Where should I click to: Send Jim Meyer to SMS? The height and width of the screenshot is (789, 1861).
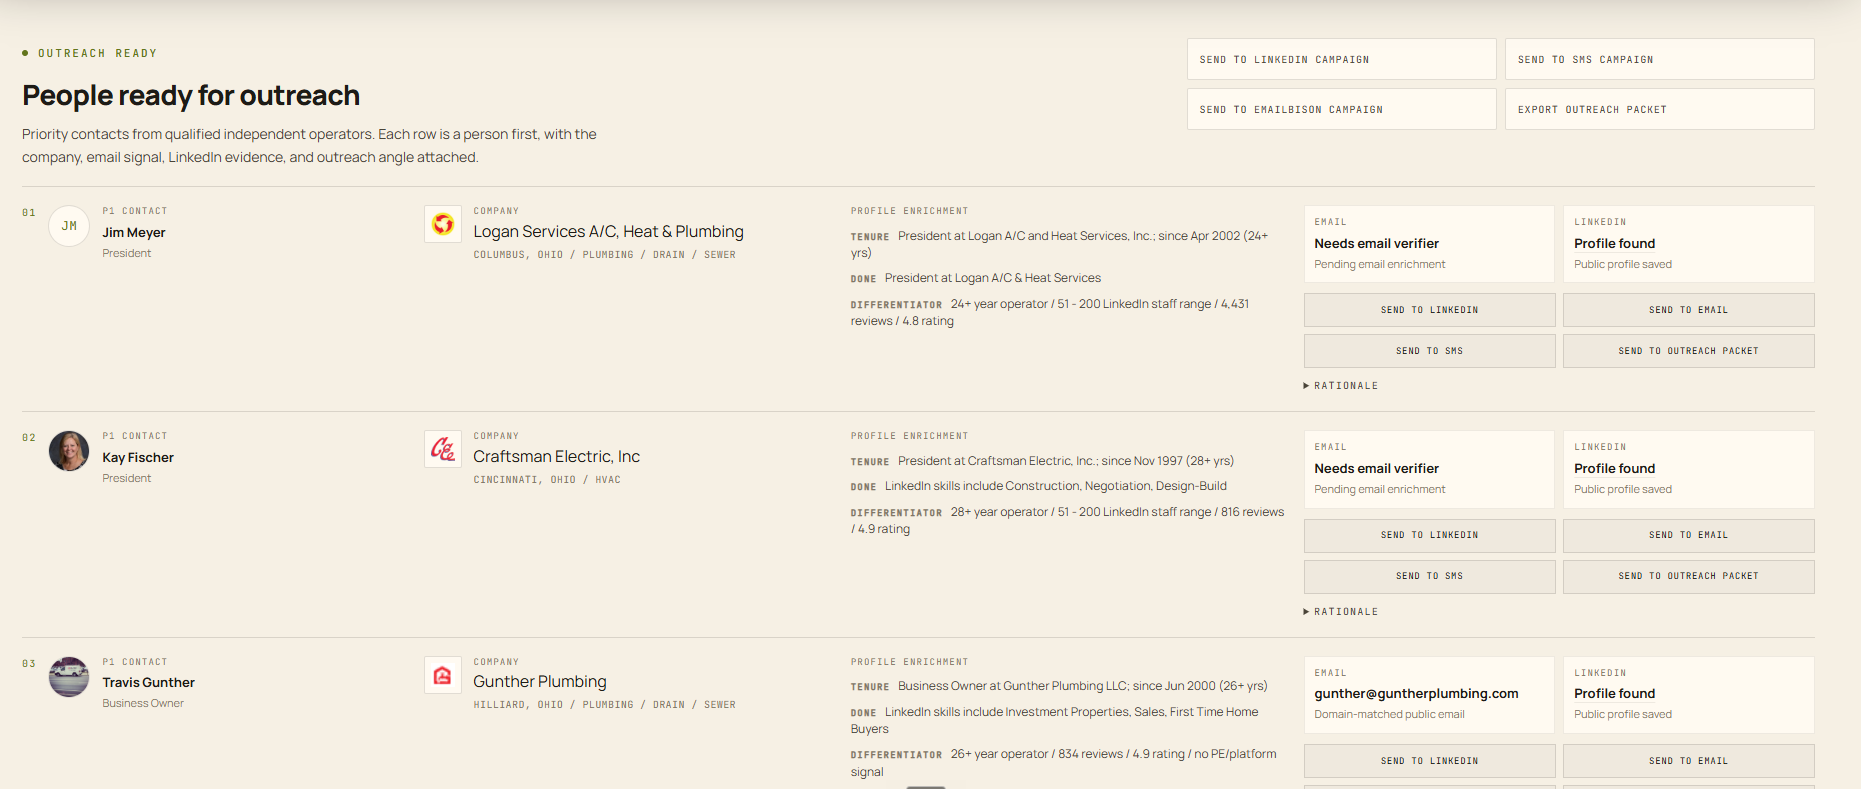(x=1429, y=351)
